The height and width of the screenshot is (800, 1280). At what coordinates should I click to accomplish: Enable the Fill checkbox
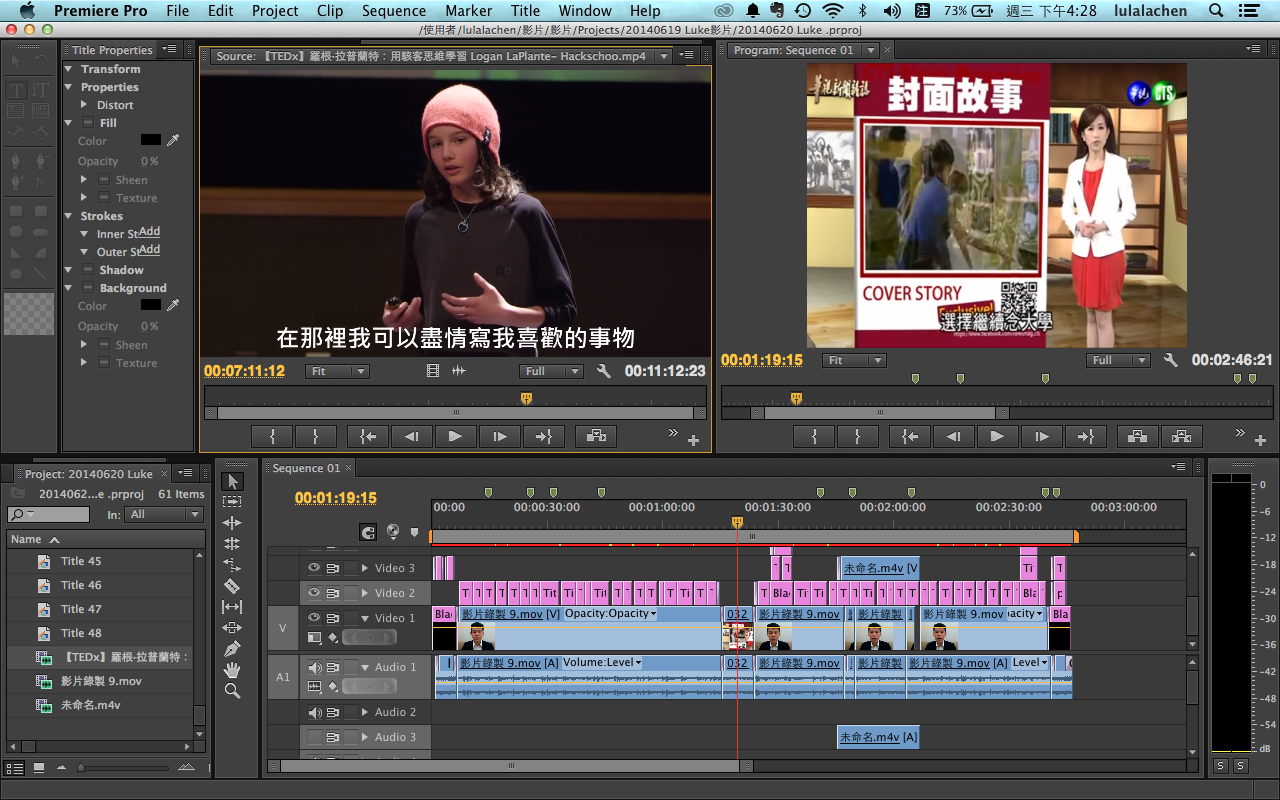(88, 123)
